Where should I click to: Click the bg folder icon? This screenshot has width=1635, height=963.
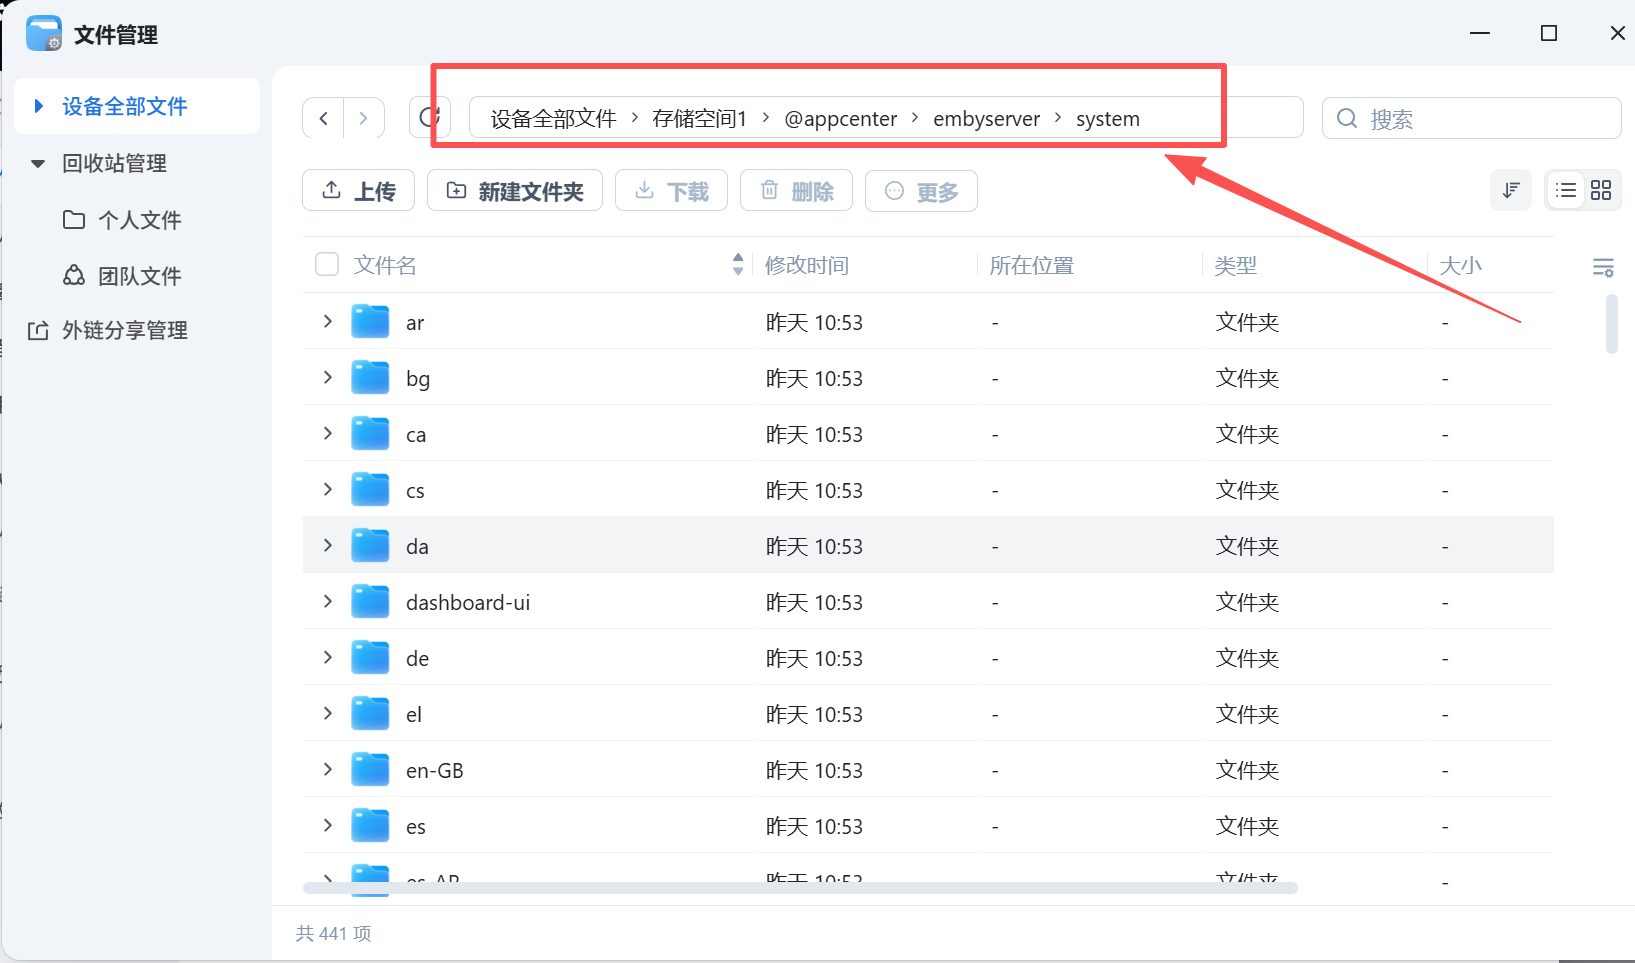click(x=370, y=378)
